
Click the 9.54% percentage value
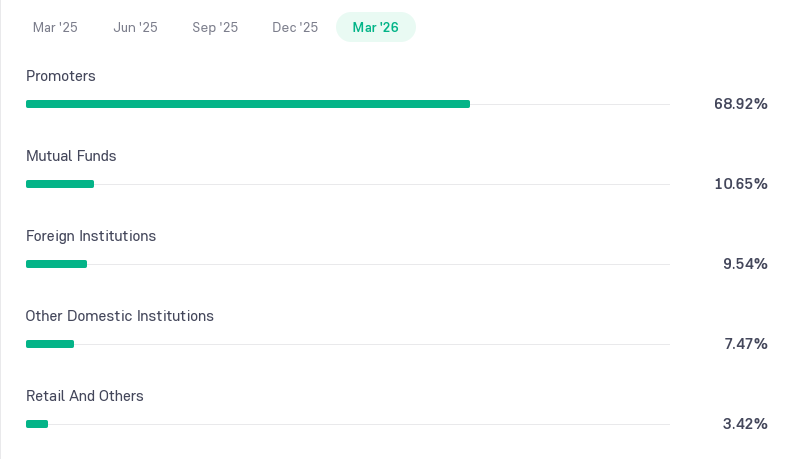tap(745, 264)
